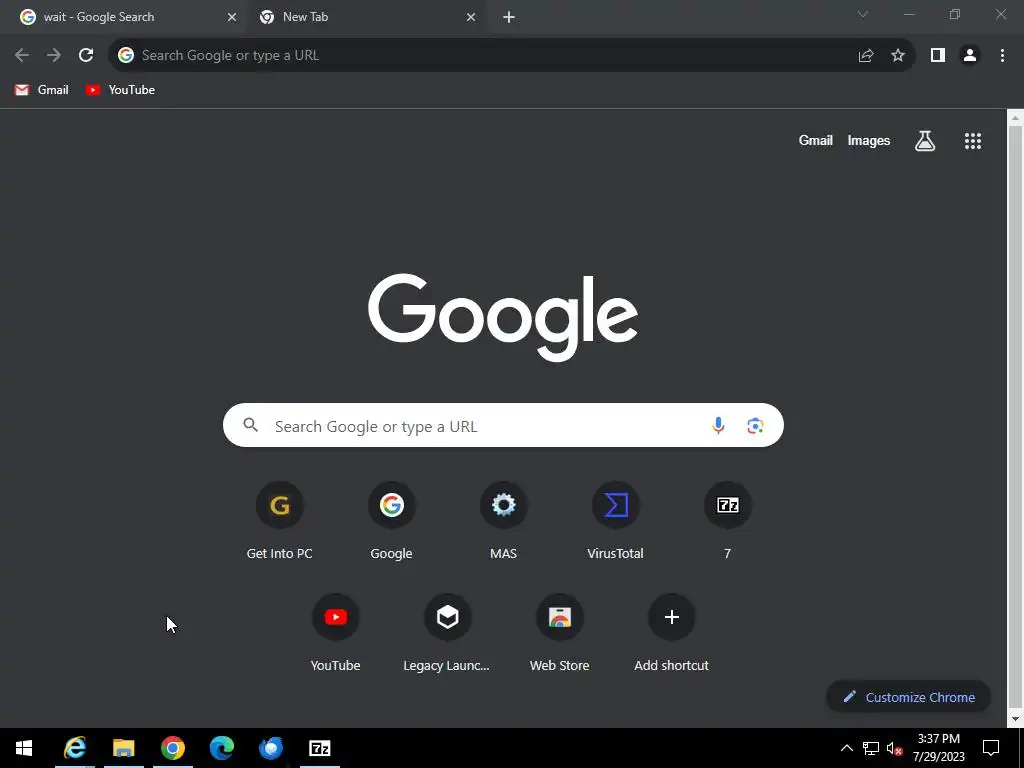Open the YouTube shortcut tile
The image size is (1024, 768).
tap(336, 633)
